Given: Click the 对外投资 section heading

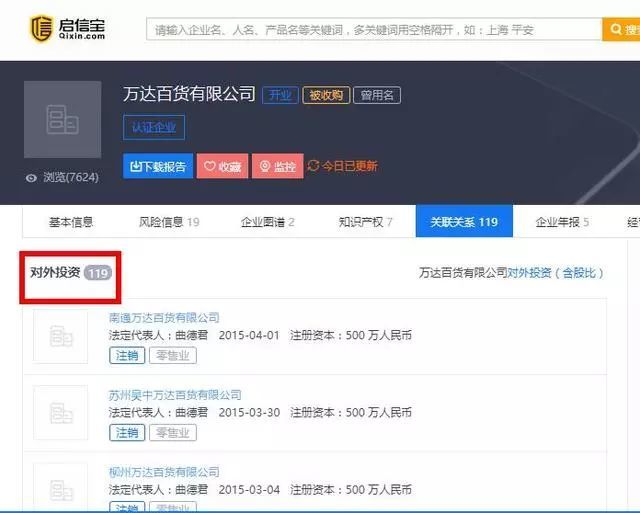Looking at the screenshot, I should pyautogui.click(x=55, y=272).
